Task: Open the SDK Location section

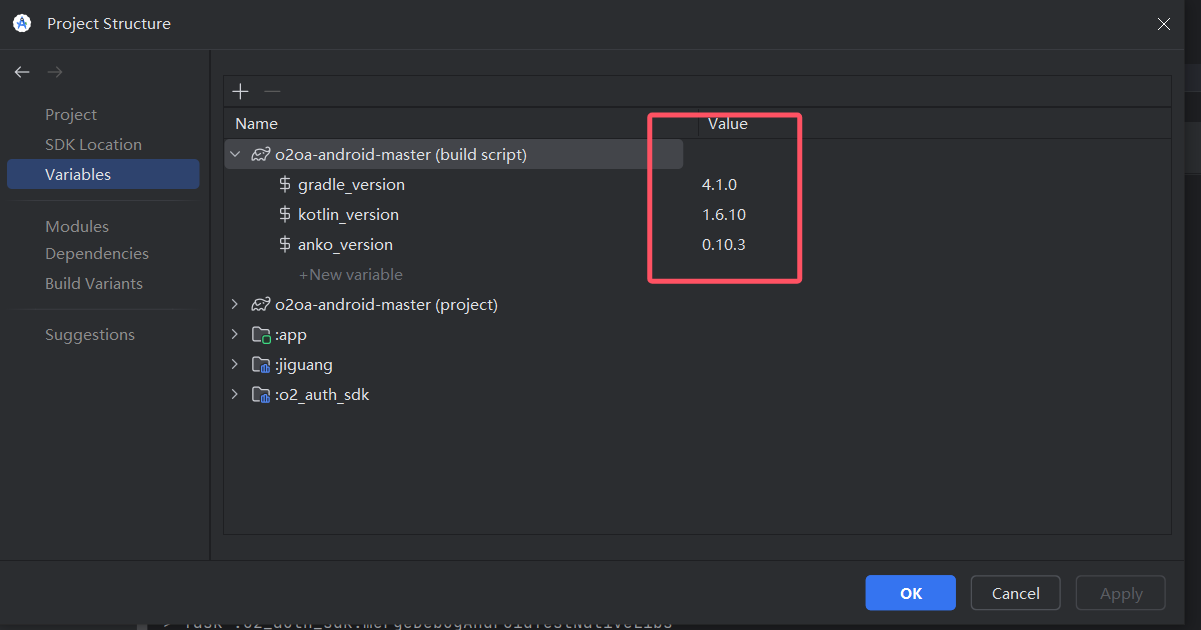Action: [93, 145]
